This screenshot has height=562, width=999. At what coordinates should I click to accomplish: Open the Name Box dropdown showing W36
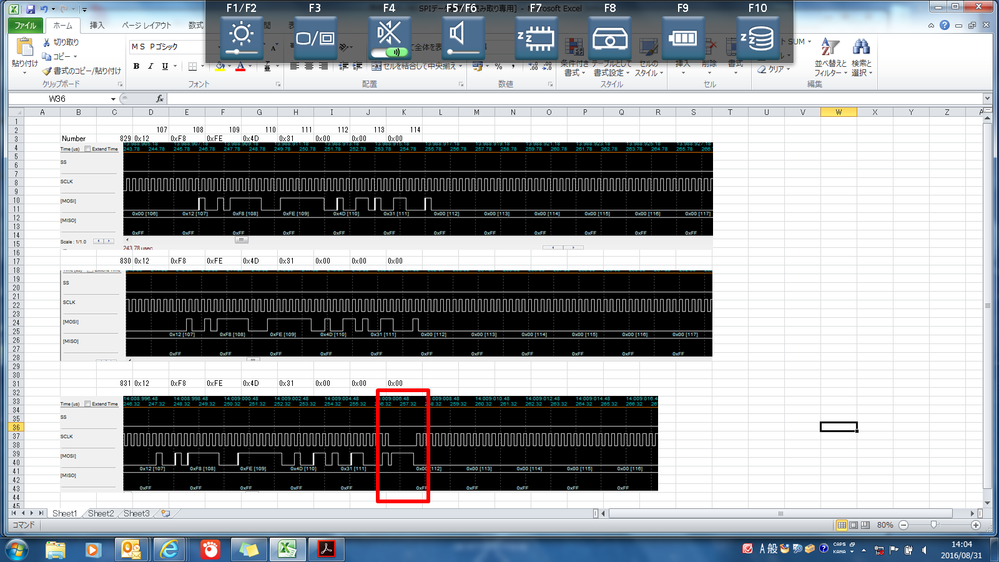point(113,99)
